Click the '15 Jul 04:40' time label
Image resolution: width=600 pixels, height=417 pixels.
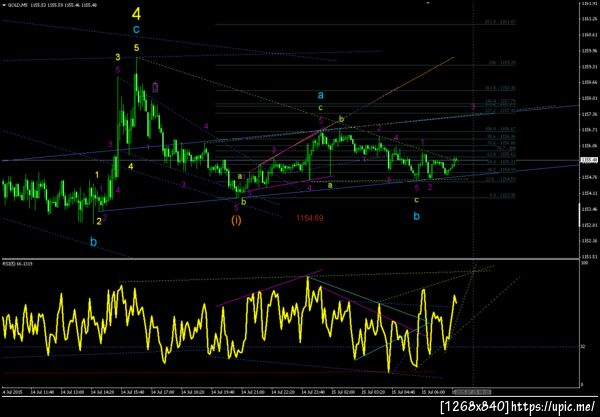(403, 392)
